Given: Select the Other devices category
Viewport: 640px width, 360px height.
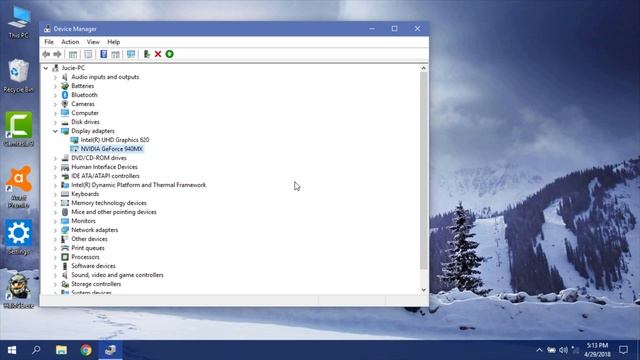Looking at the screenshot, I should (x=89, y=239).
